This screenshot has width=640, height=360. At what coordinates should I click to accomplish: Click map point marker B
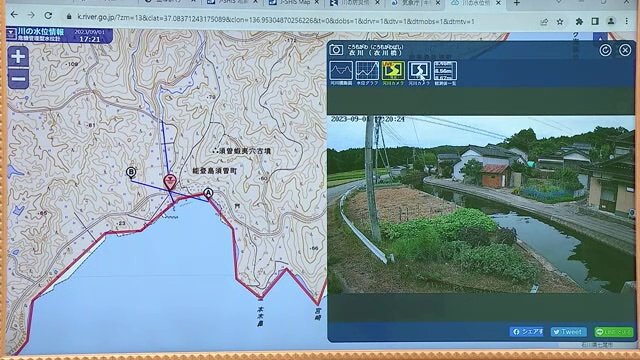coord(131,172)
